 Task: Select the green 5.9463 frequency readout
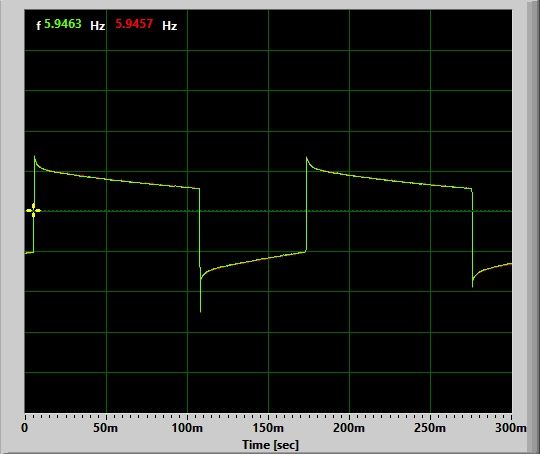pos(63,24)
